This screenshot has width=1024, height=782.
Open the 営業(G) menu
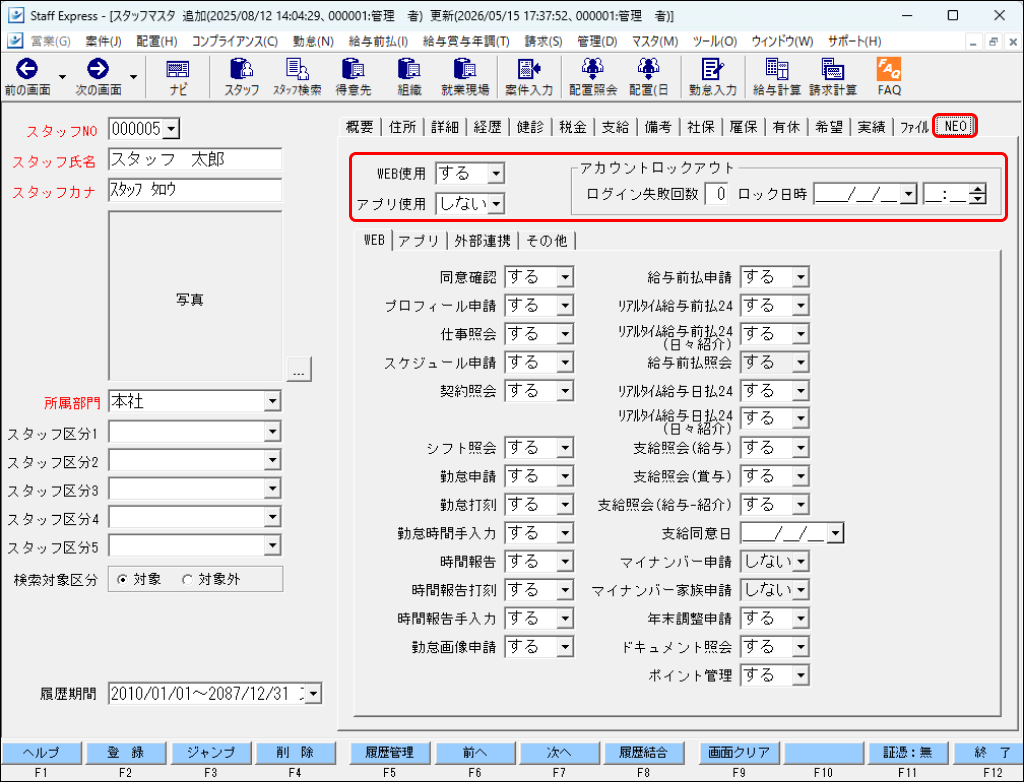click(50, 41)
